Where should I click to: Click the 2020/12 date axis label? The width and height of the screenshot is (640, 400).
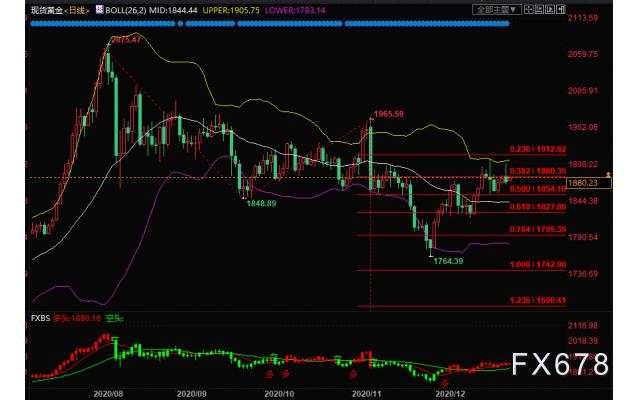pos(450,394)
